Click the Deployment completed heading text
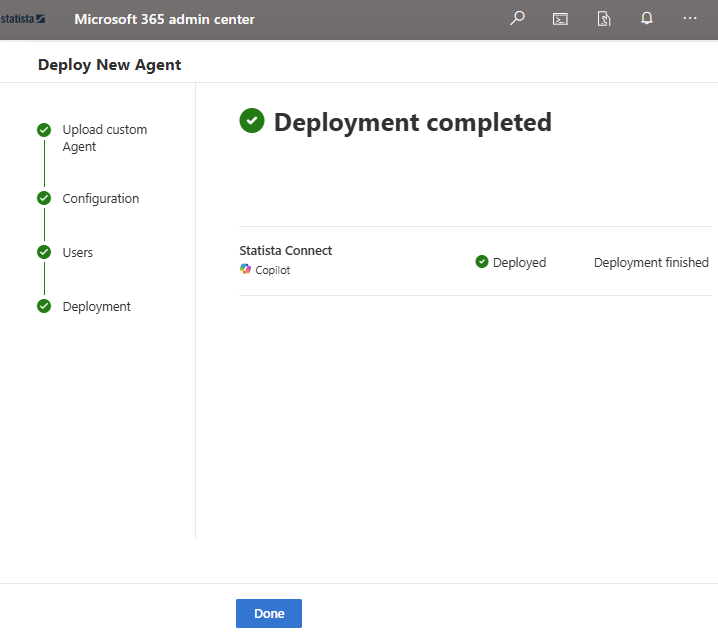This screenshot has width=718, height=633. pyautogui.click(x=412, y=122)
